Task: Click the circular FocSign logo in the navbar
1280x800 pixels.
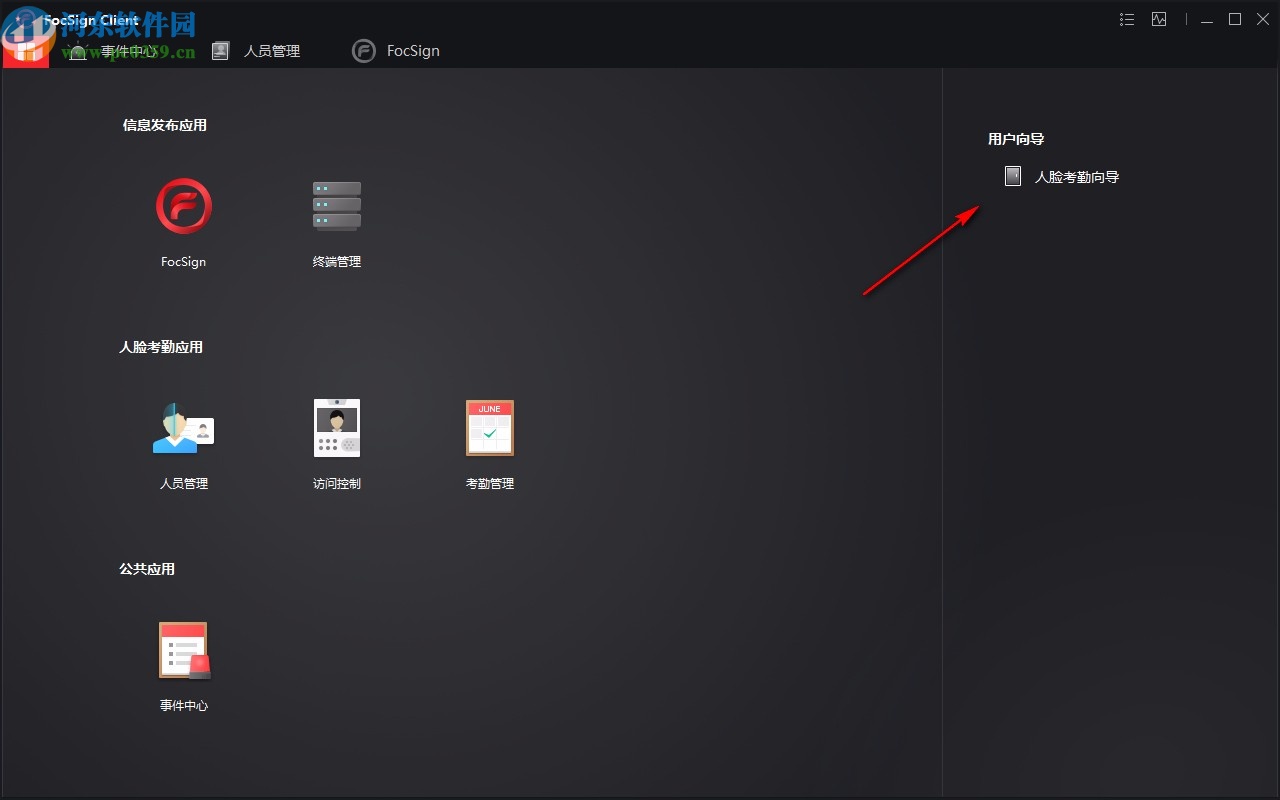Action: (x=364, y=50)
